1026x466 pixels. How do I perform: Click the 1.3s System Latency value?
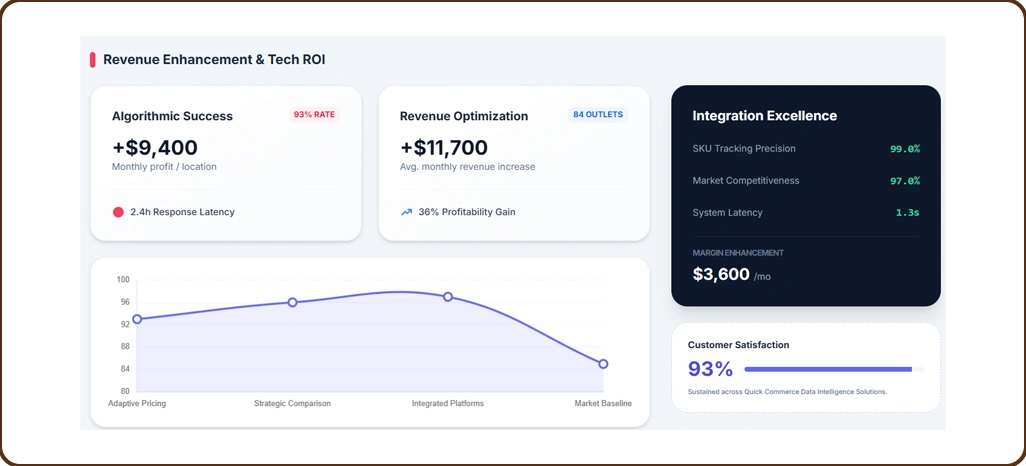907,213
